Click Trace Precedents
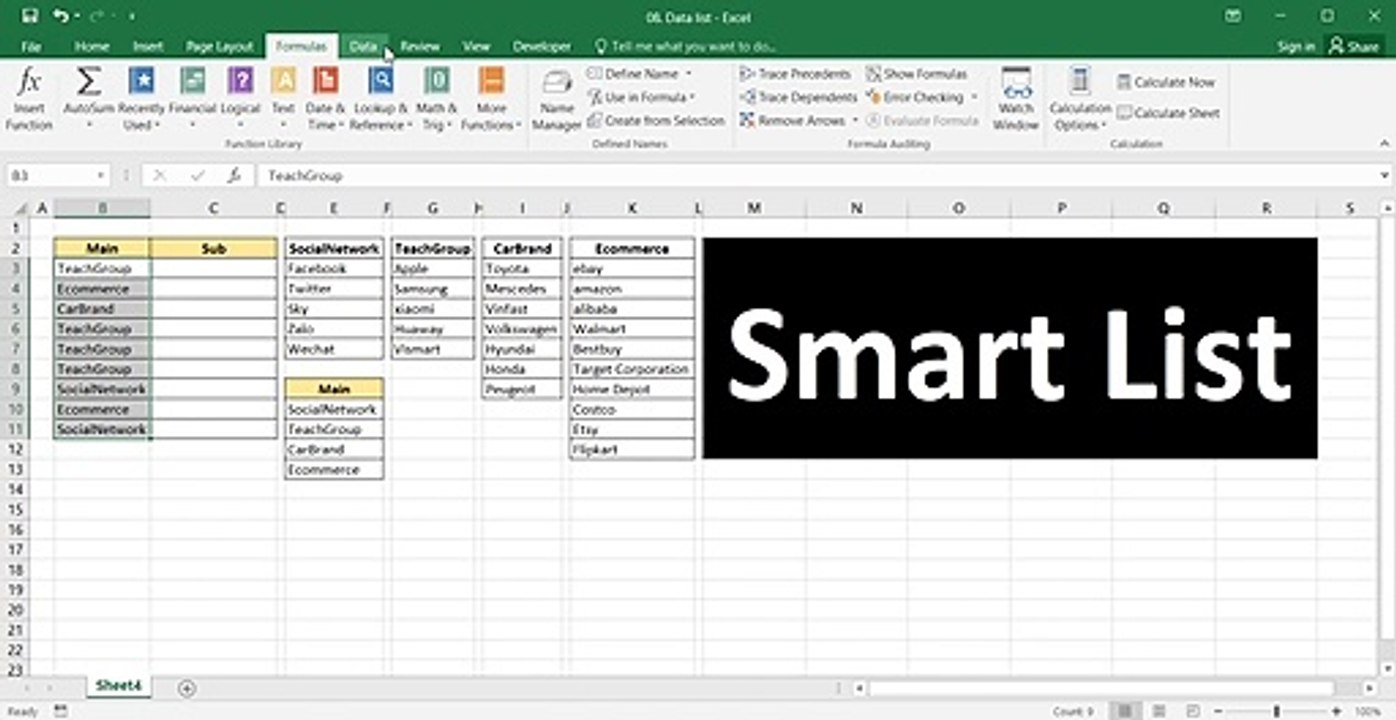The image size is (1396, 720). coord(796,74)
